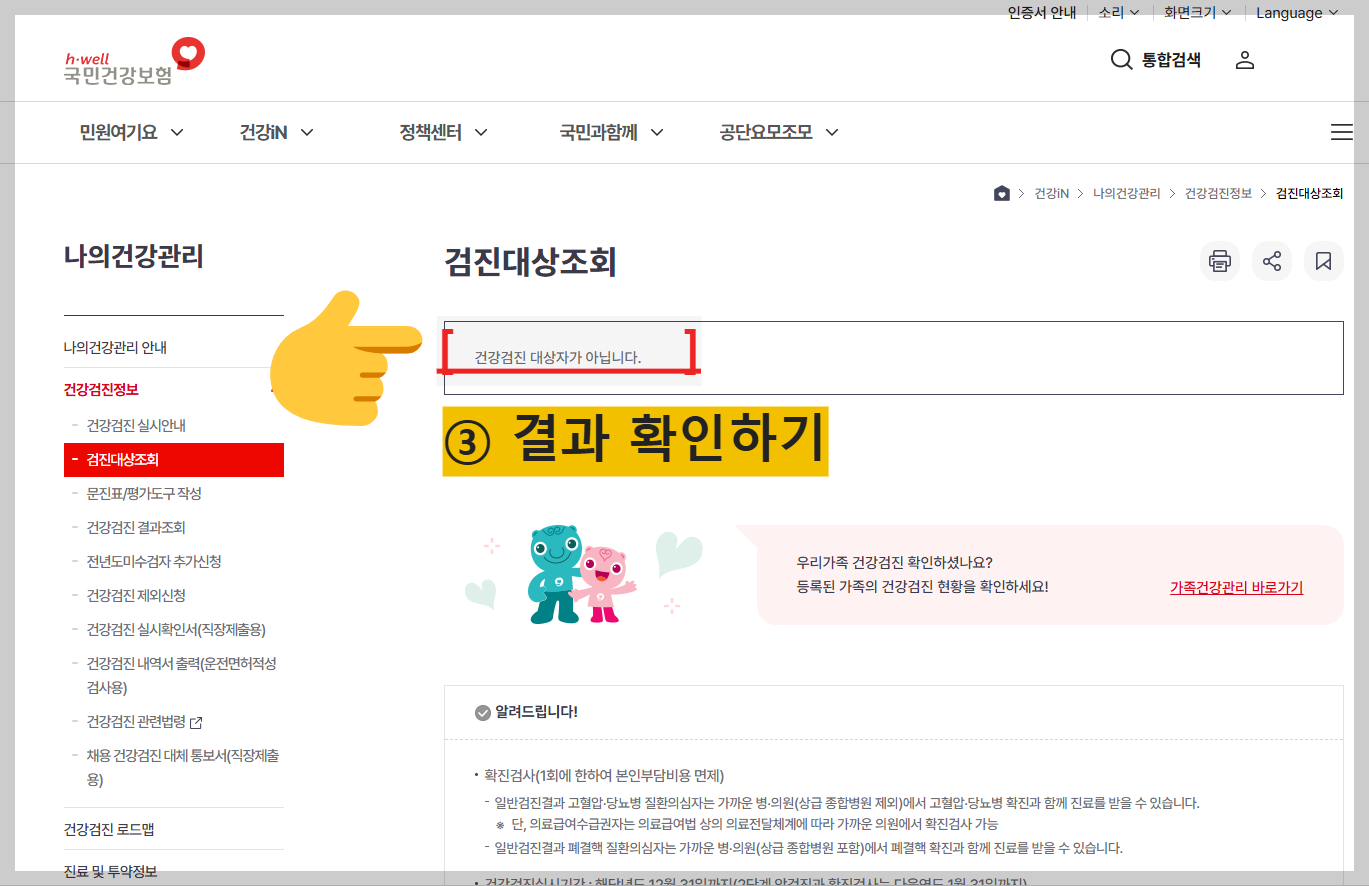The height and width of the screenshot is (886, 1369).
Task: Expand the 민원여기요 menu
Action: pos(131,132)
